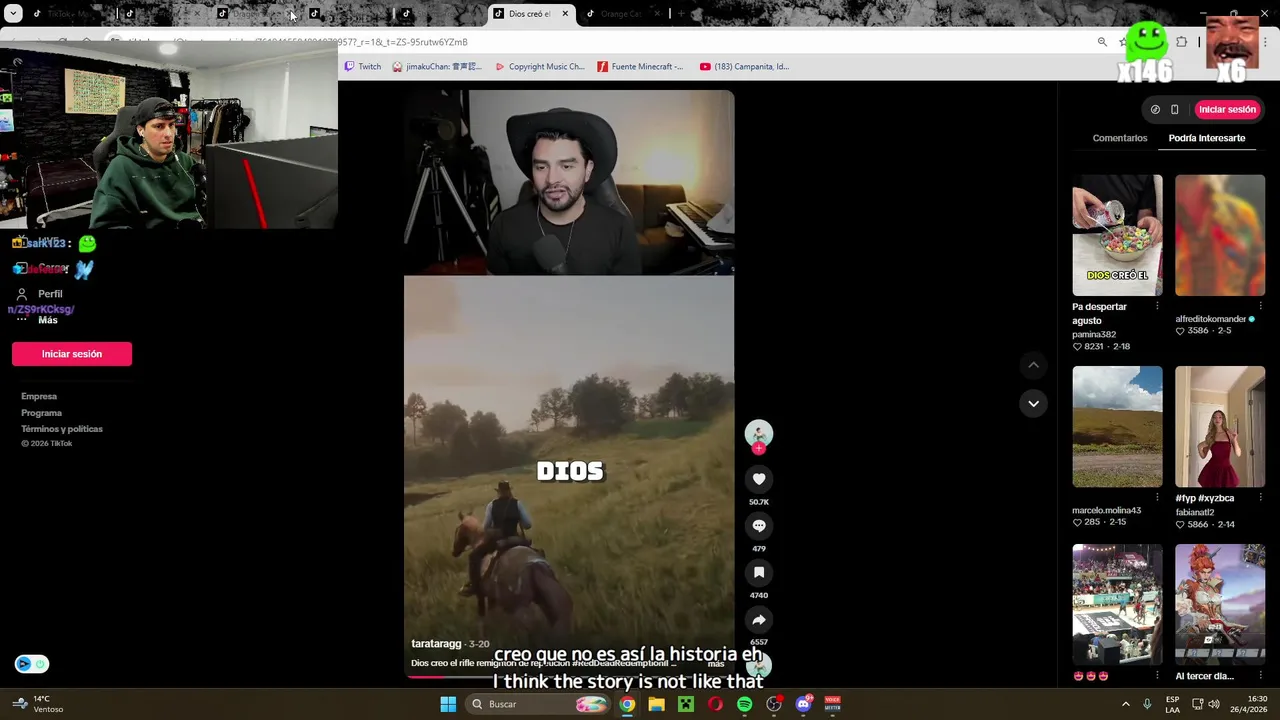Like the video with the heart icon

(x=759, y=479)
